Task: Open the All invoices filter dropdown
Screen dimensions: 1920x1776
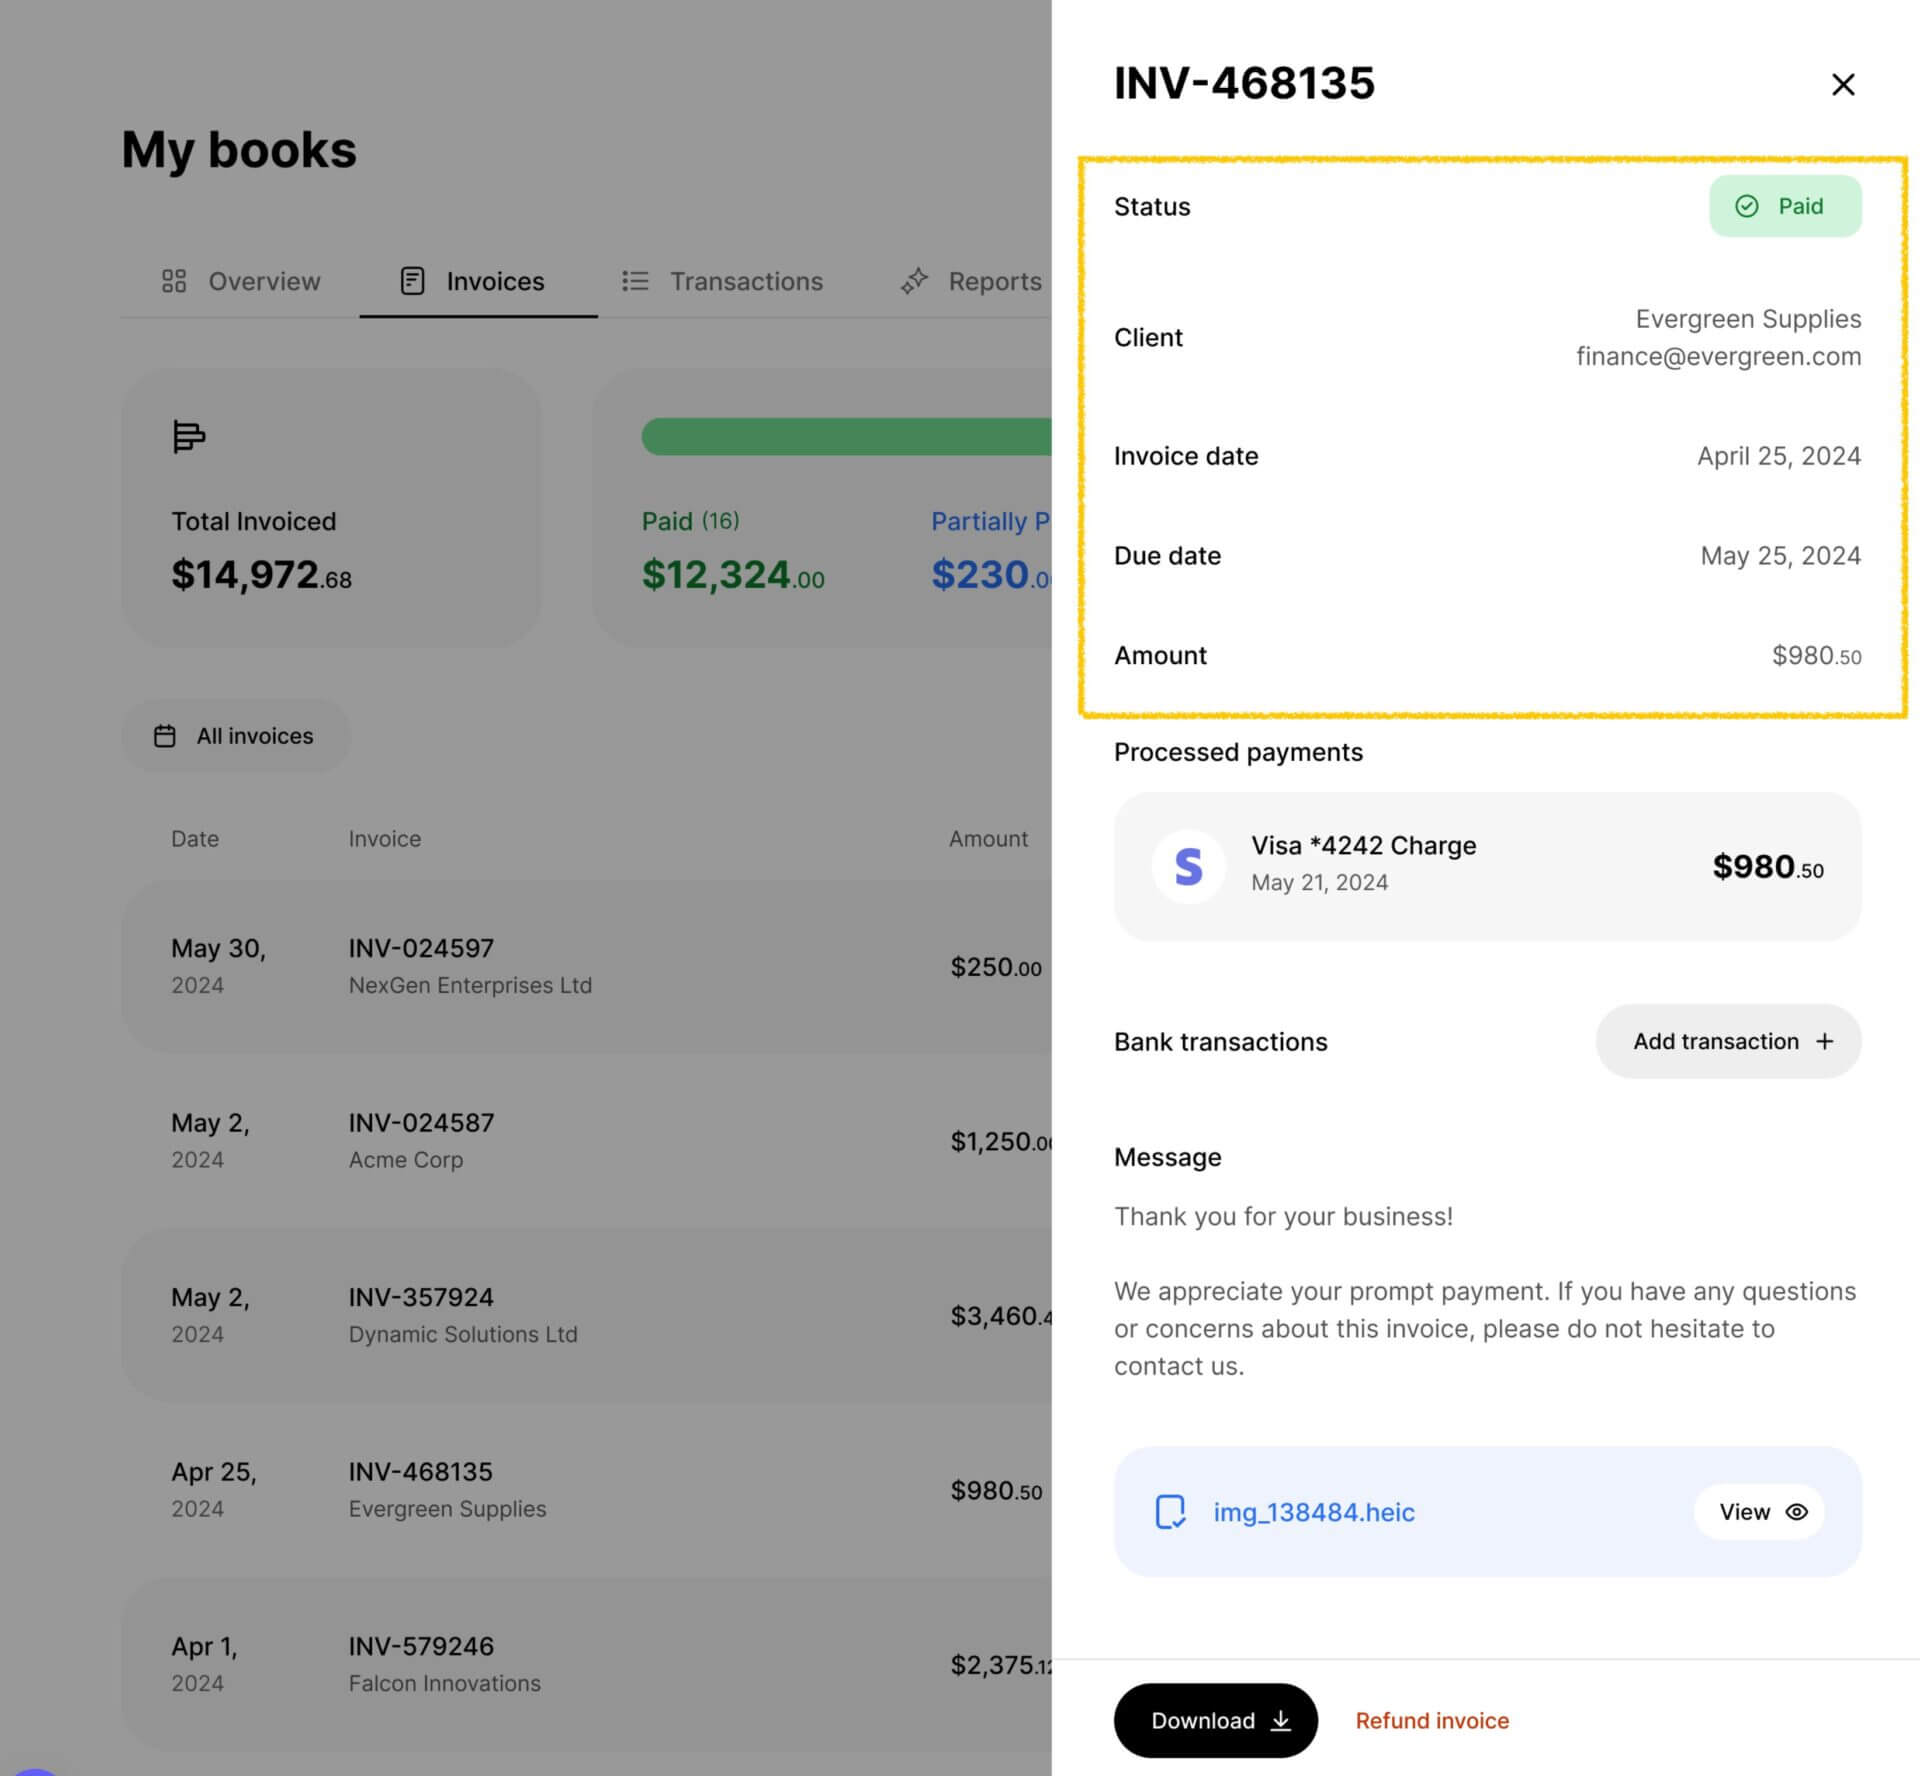Action: [235, 736]
